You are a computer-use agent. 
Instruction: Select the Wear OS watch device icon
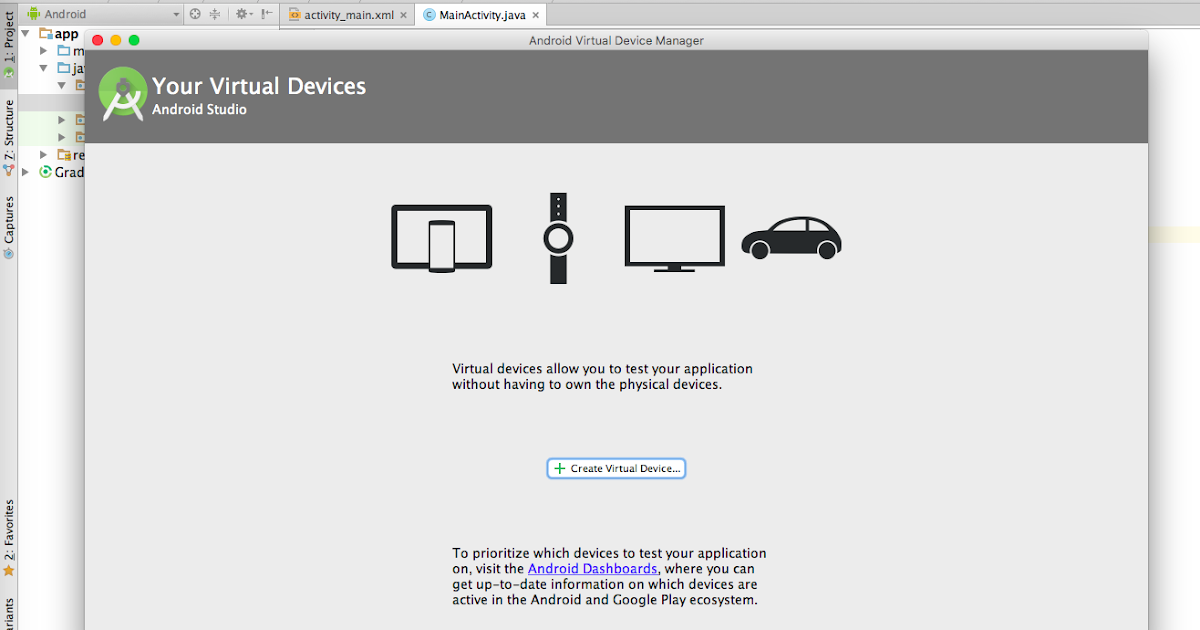pyautogui.click(x=557, y=237)
